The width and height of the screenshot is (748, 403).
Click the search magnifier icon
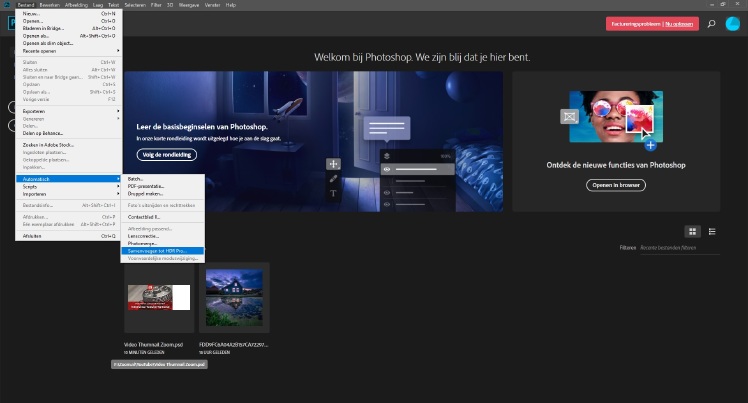coord(711,24)
